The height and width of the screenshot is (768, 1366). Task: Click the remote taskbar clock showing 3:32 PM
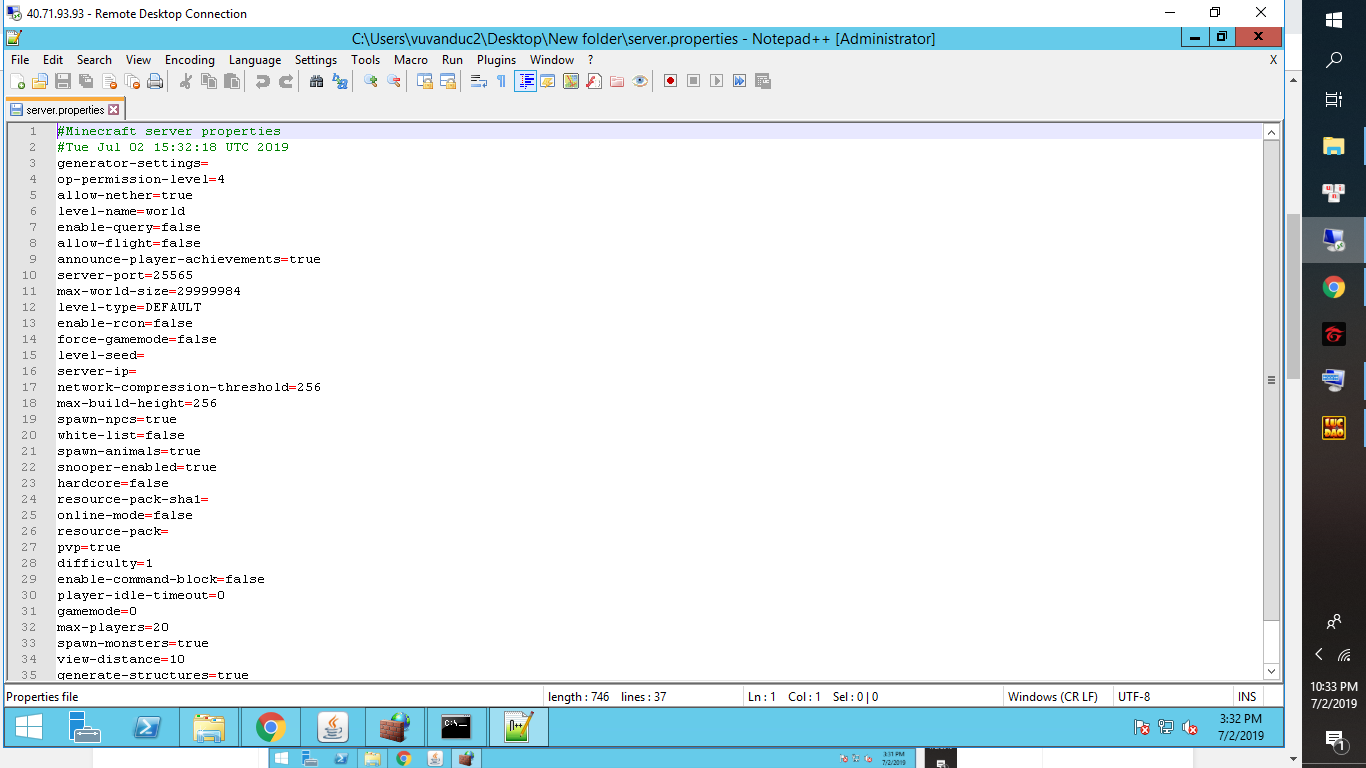tap(1241, 727)
